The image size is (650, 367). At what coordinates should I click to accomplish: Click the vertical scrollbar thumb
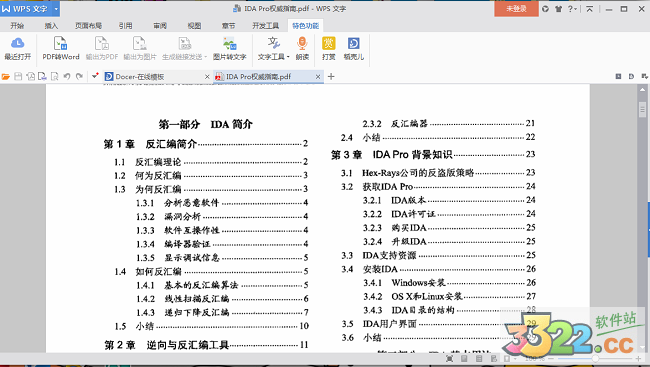coord(642,110)
